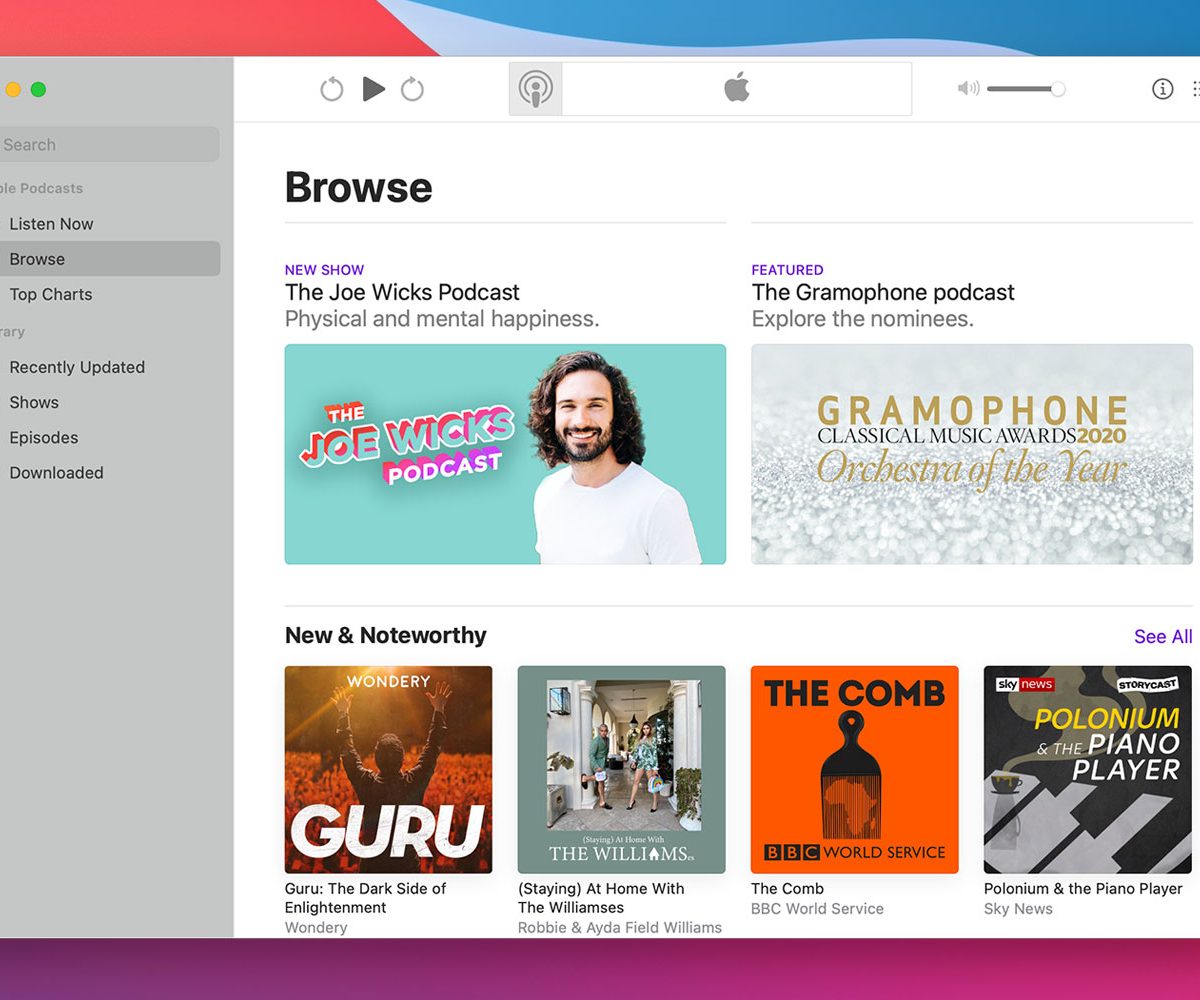Click The Comb title text

(787, 888)
